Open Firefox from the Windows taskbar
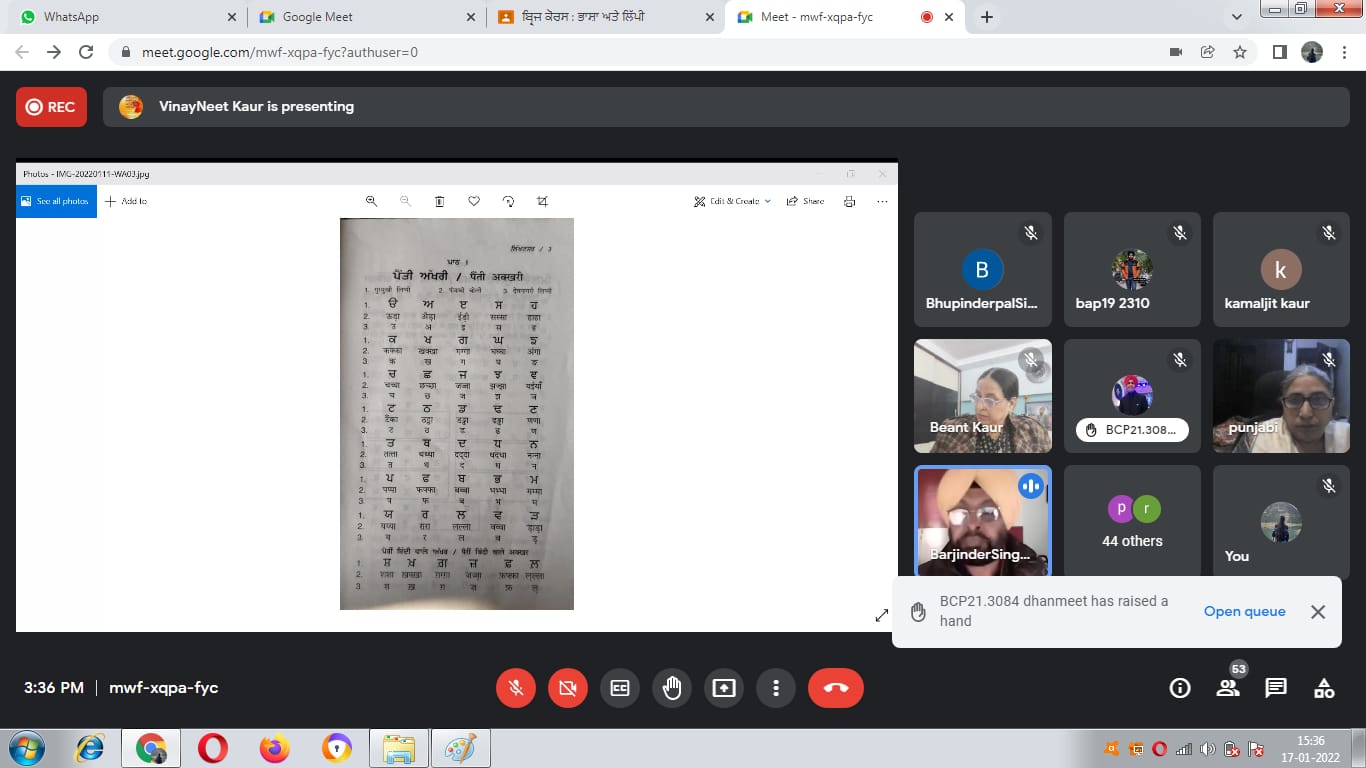Screen dimensions: 1366x768 click(274, 748)
